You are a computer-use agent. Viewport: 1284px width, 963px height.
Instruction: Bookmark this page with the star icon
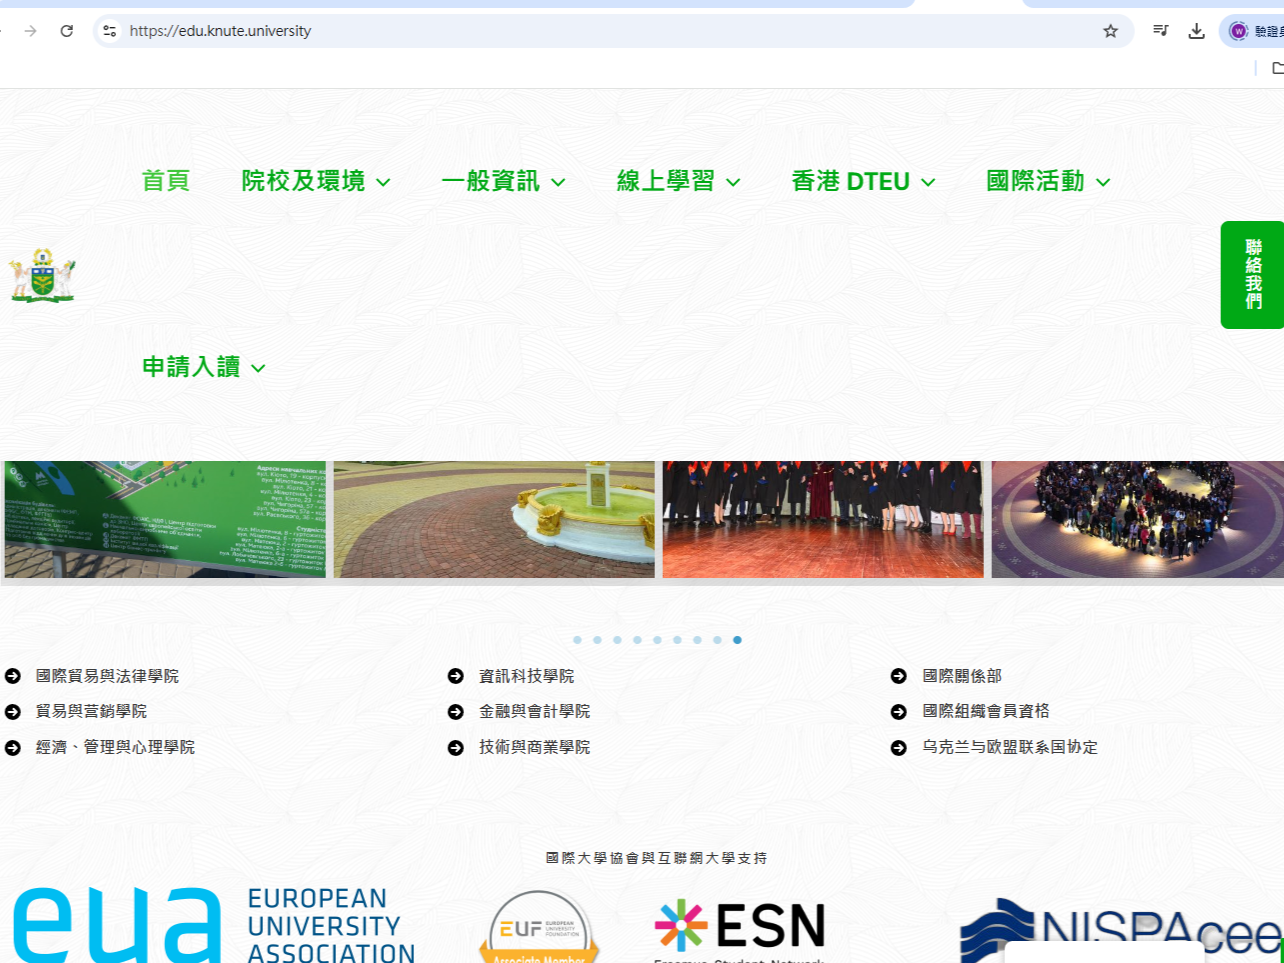[1110, 31]
